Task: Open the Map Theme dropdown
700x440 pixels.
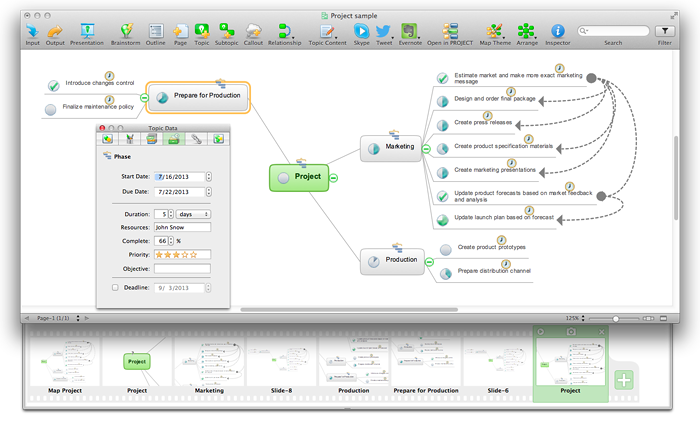Action: click(x=494, y=31)
